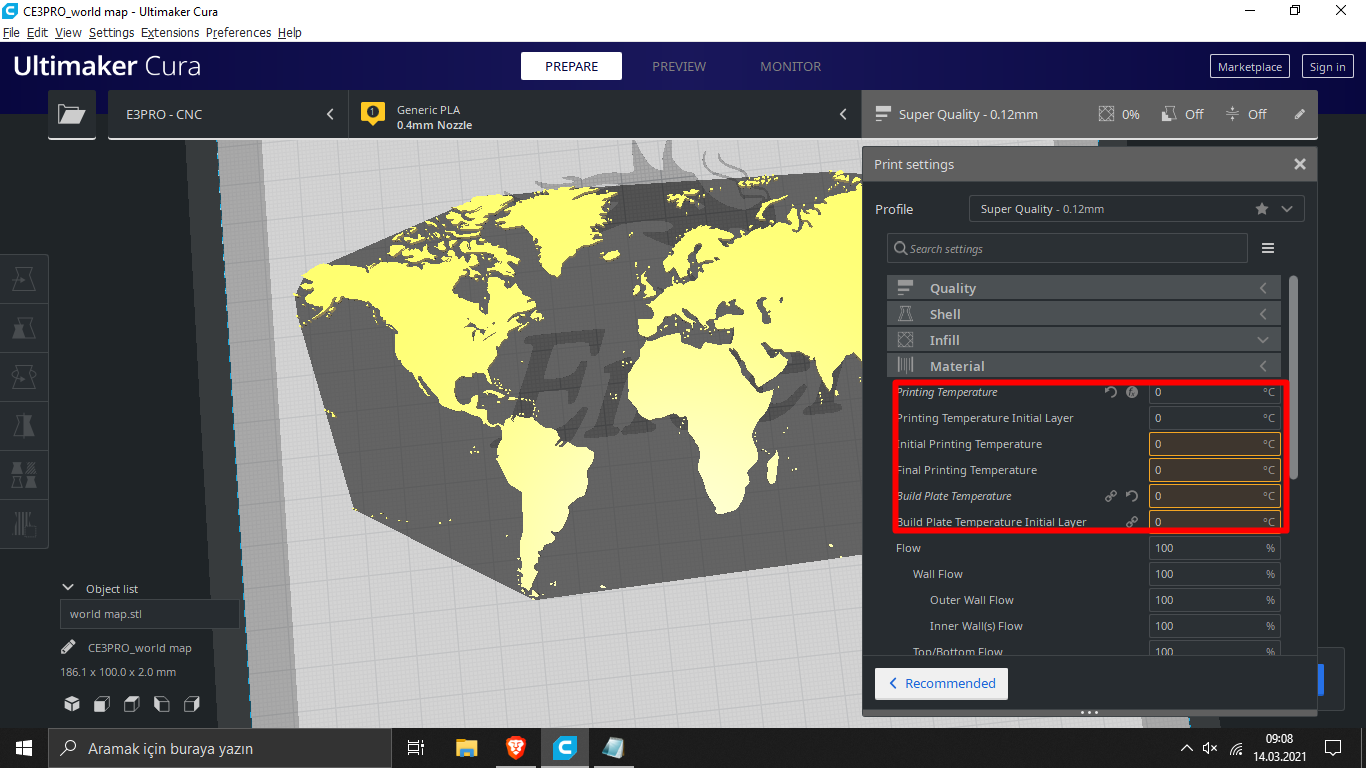
Task: Click the adhesion Off icon in summary bar
Action: pos(1232,114)
